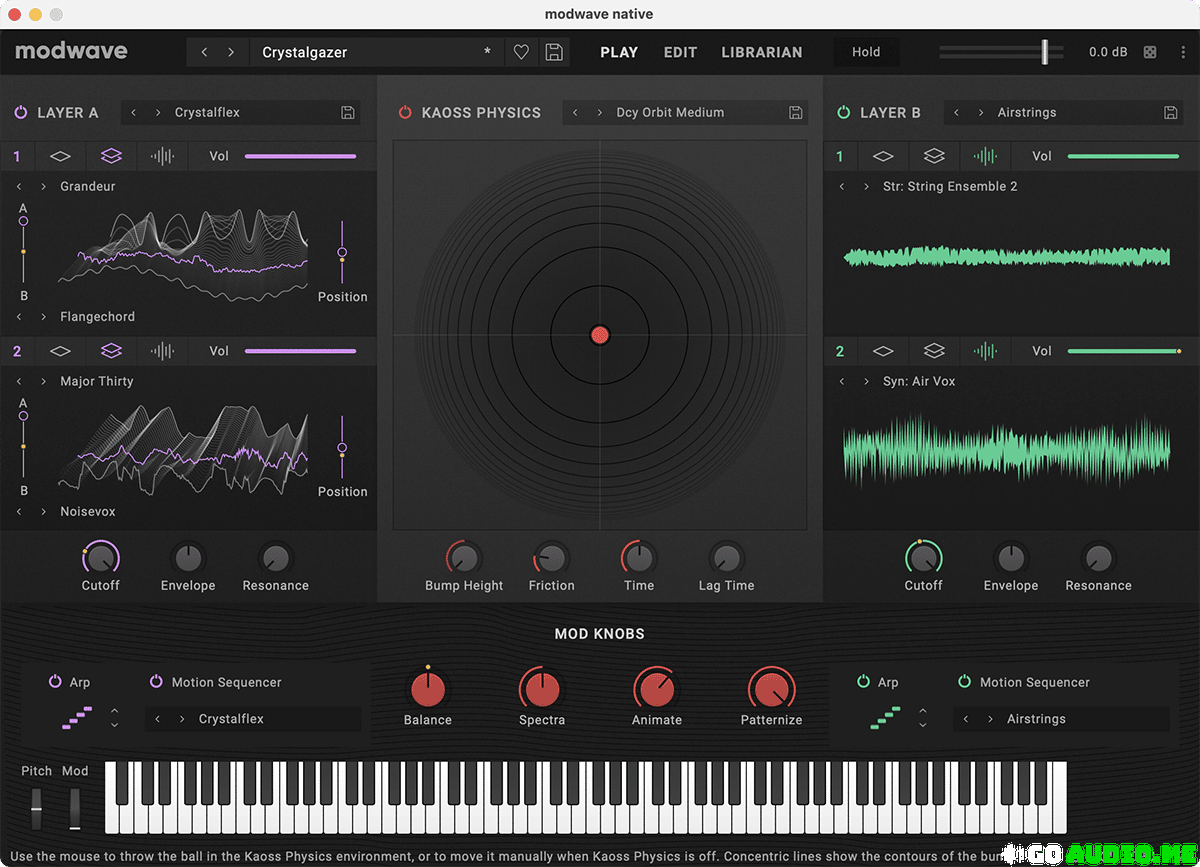The height and width of the screenshot is (867, 1200).
Task: Switch to the PLAY page
Action: [x=619, y=52]
